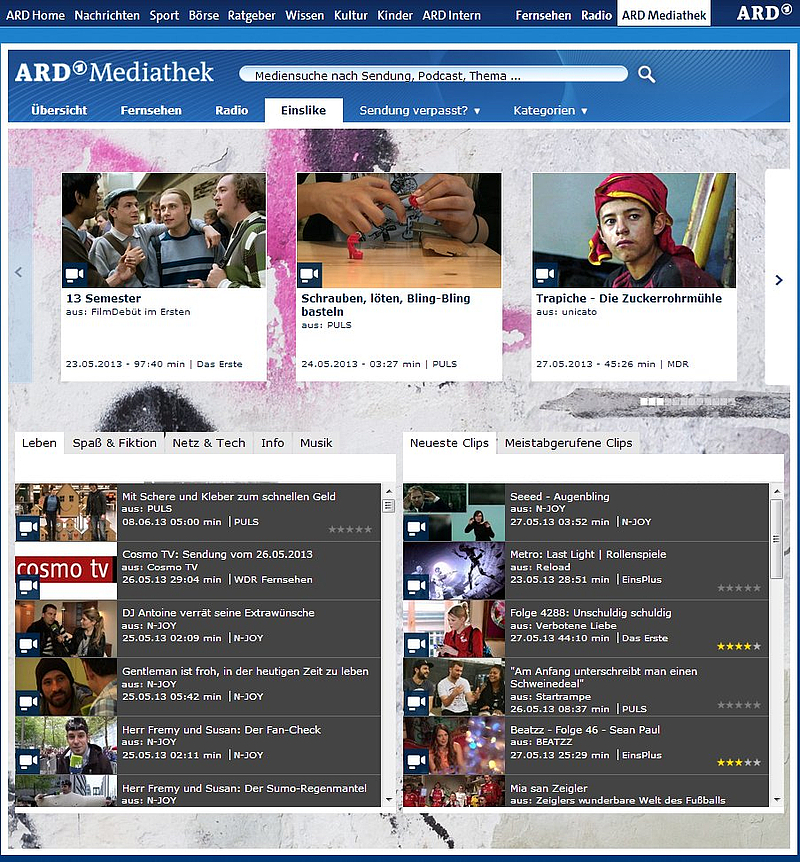Click video icon on Seeed Augenbling clip
This screenshot has height=862, width=800.
coord(416,528)
